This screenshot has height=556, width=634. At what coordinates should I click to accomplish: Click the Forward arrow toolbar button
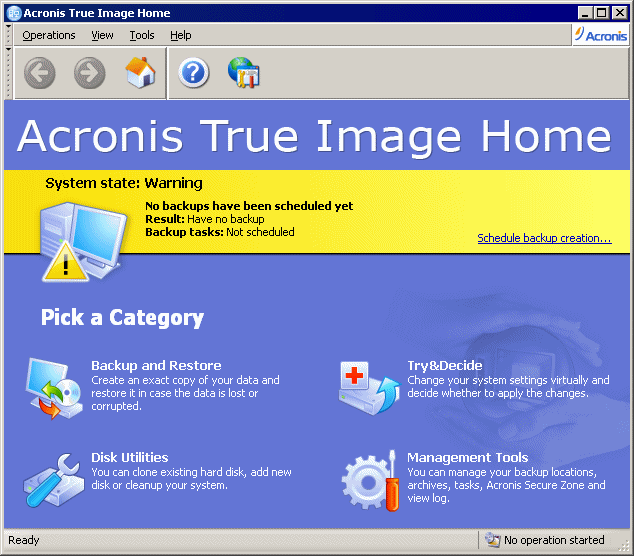90,73
